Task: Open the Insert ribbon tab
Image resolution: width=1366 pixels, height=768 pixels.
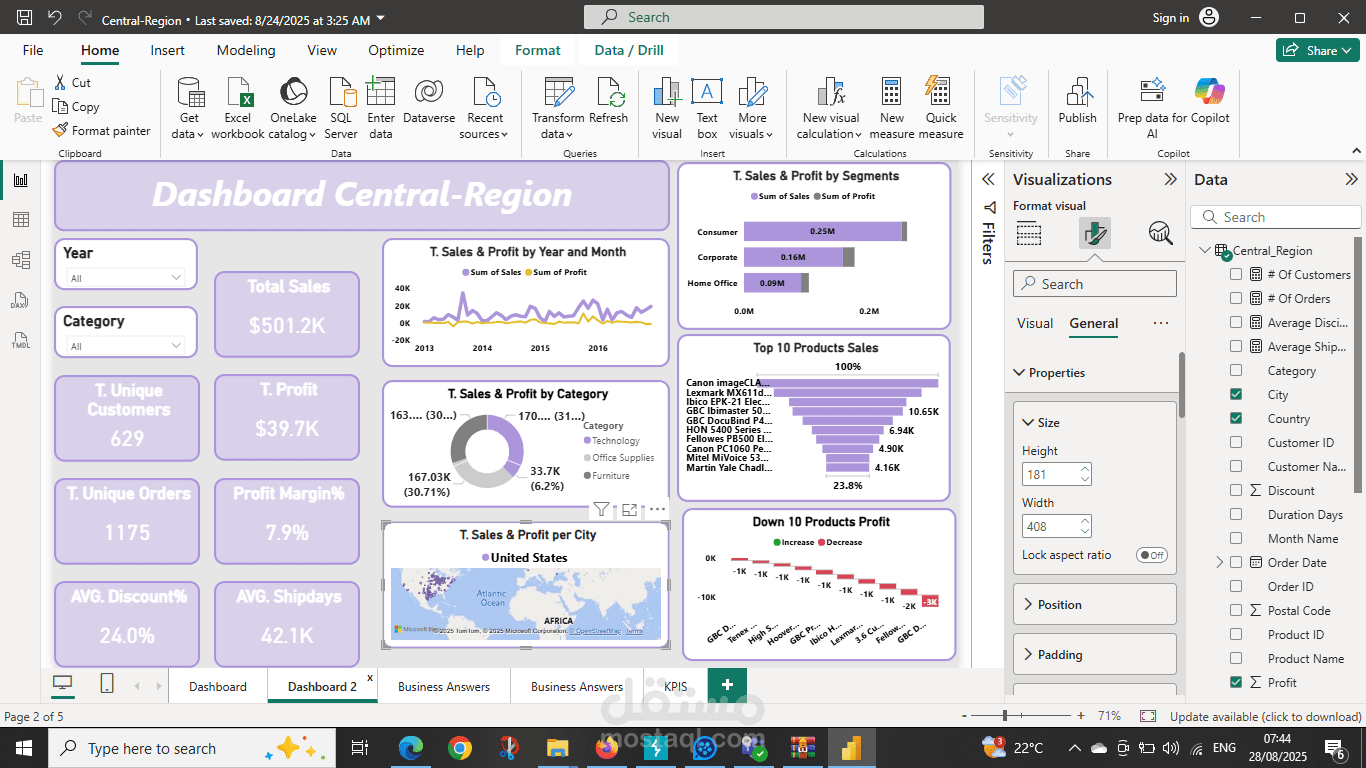Action: [167, 50]
